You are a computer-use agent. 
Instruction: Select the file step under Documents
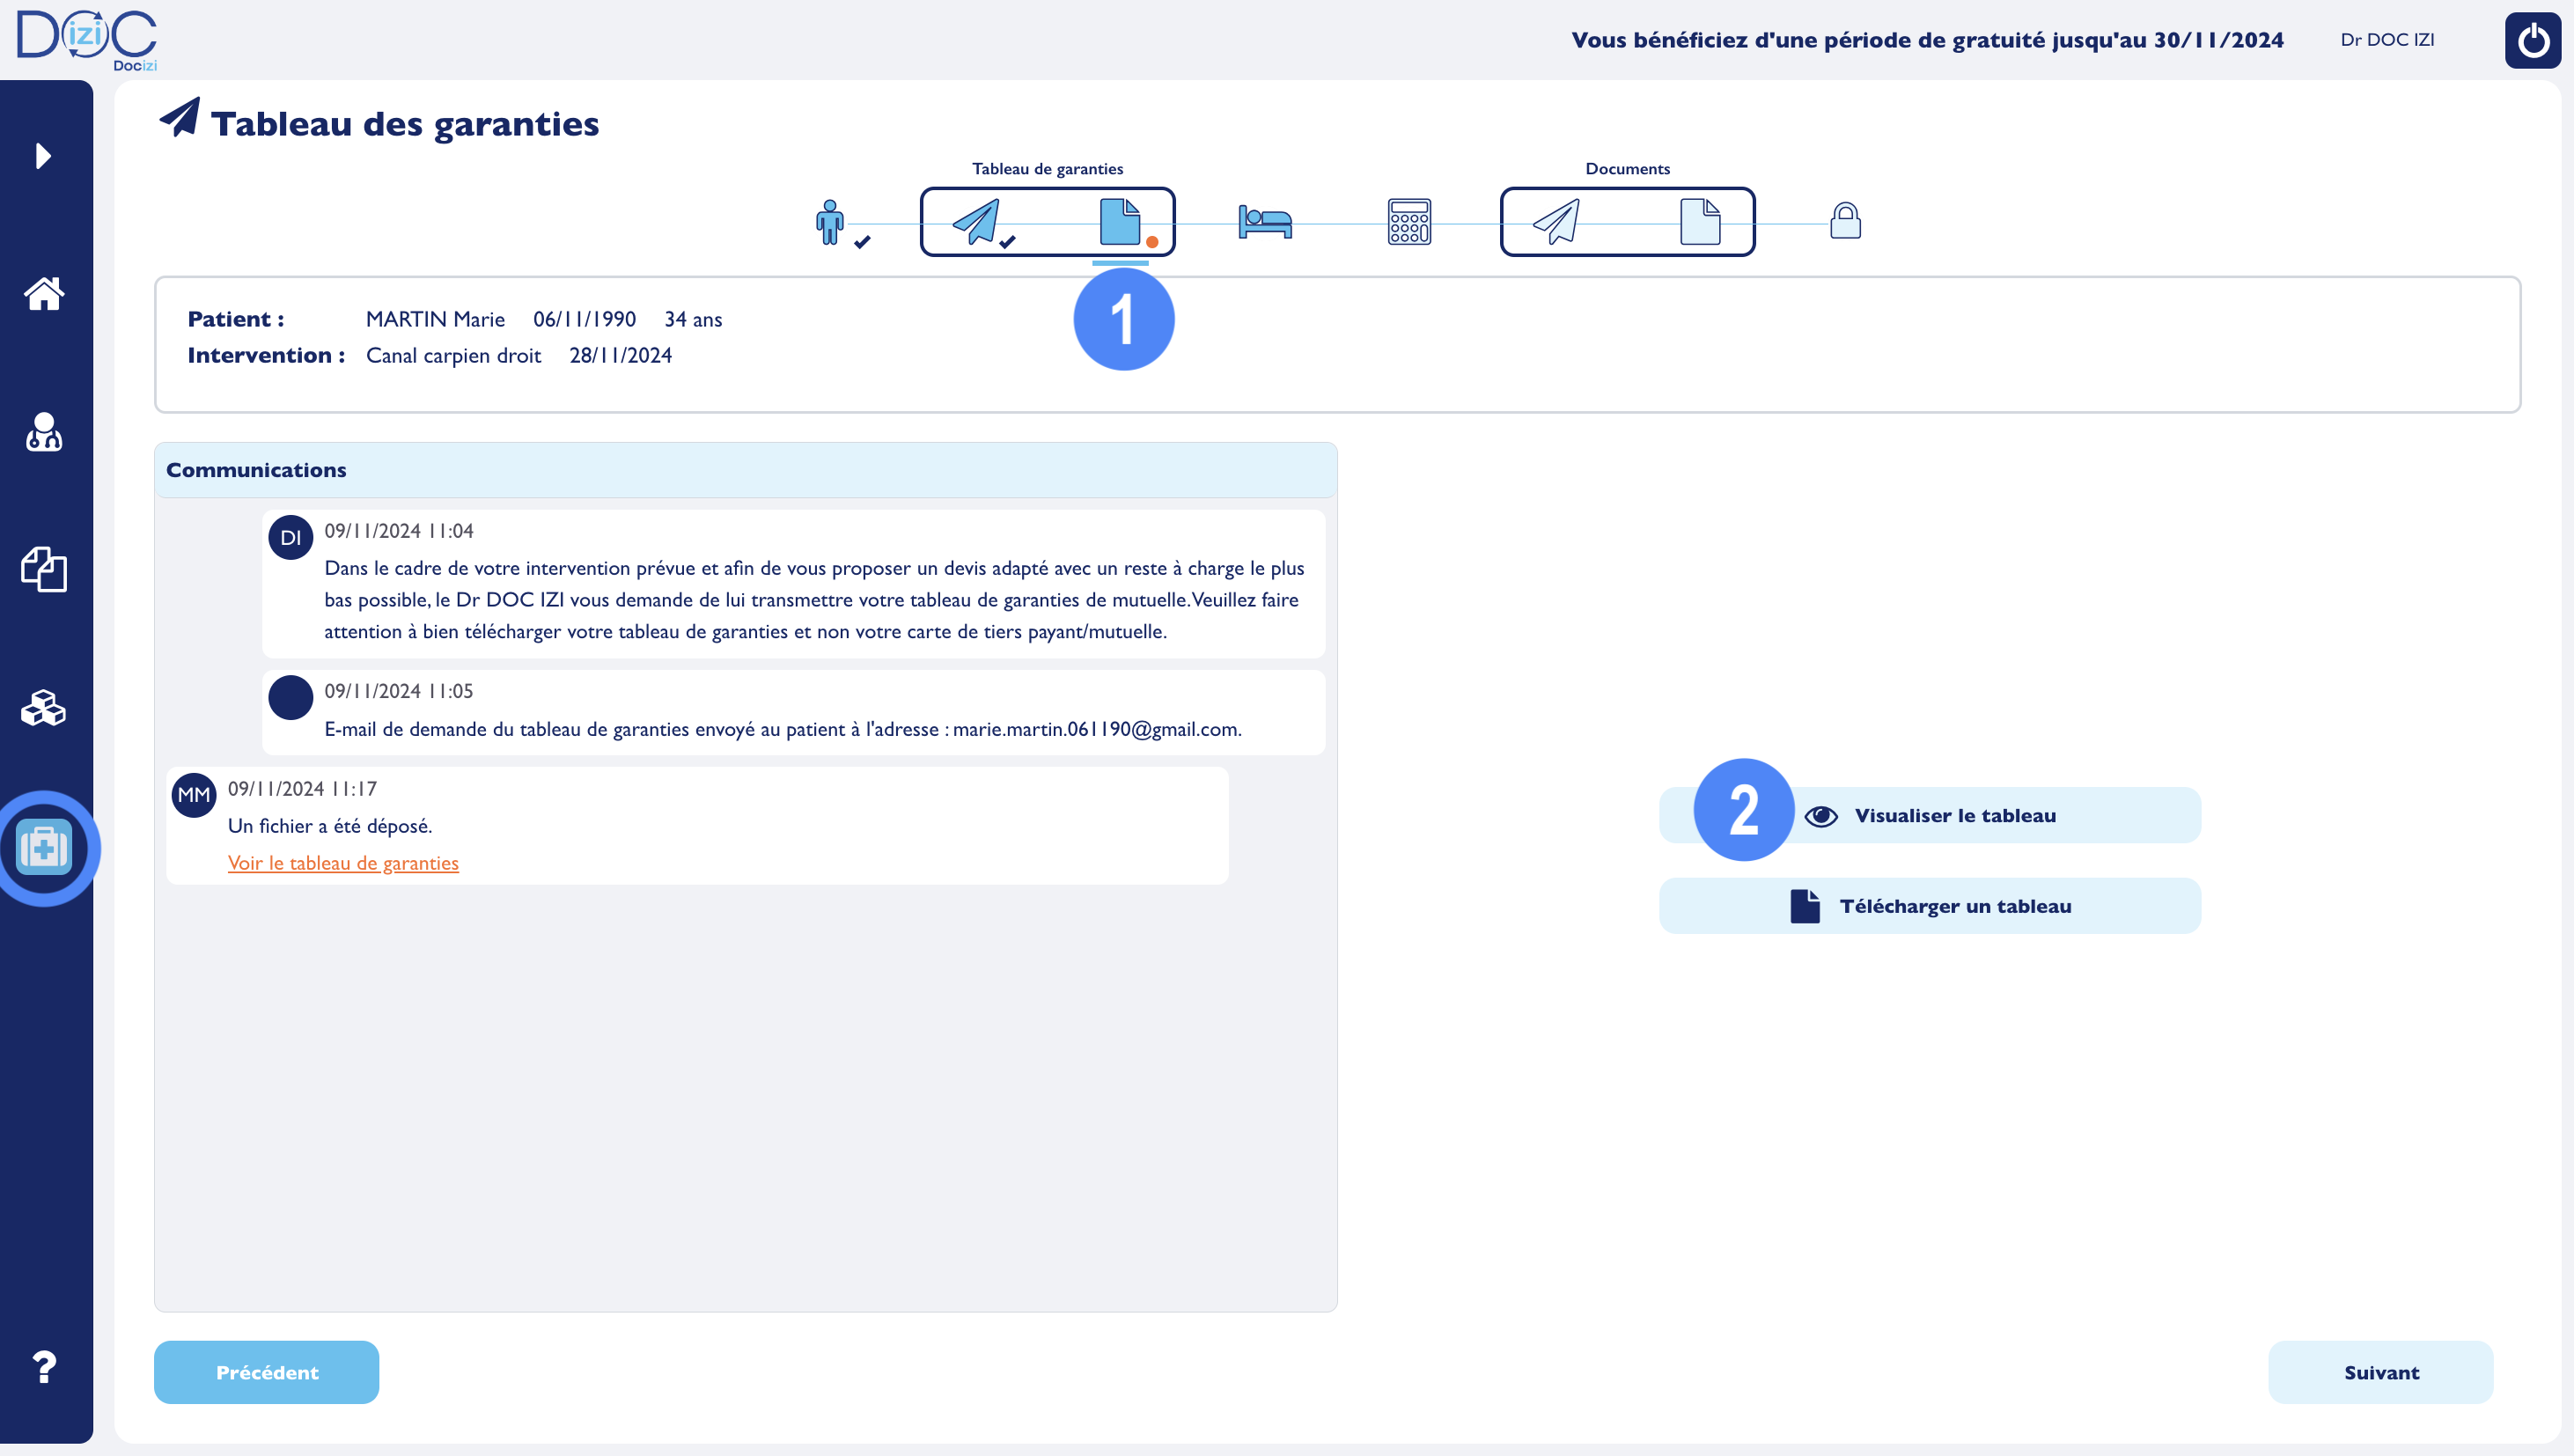[1700, 222]
